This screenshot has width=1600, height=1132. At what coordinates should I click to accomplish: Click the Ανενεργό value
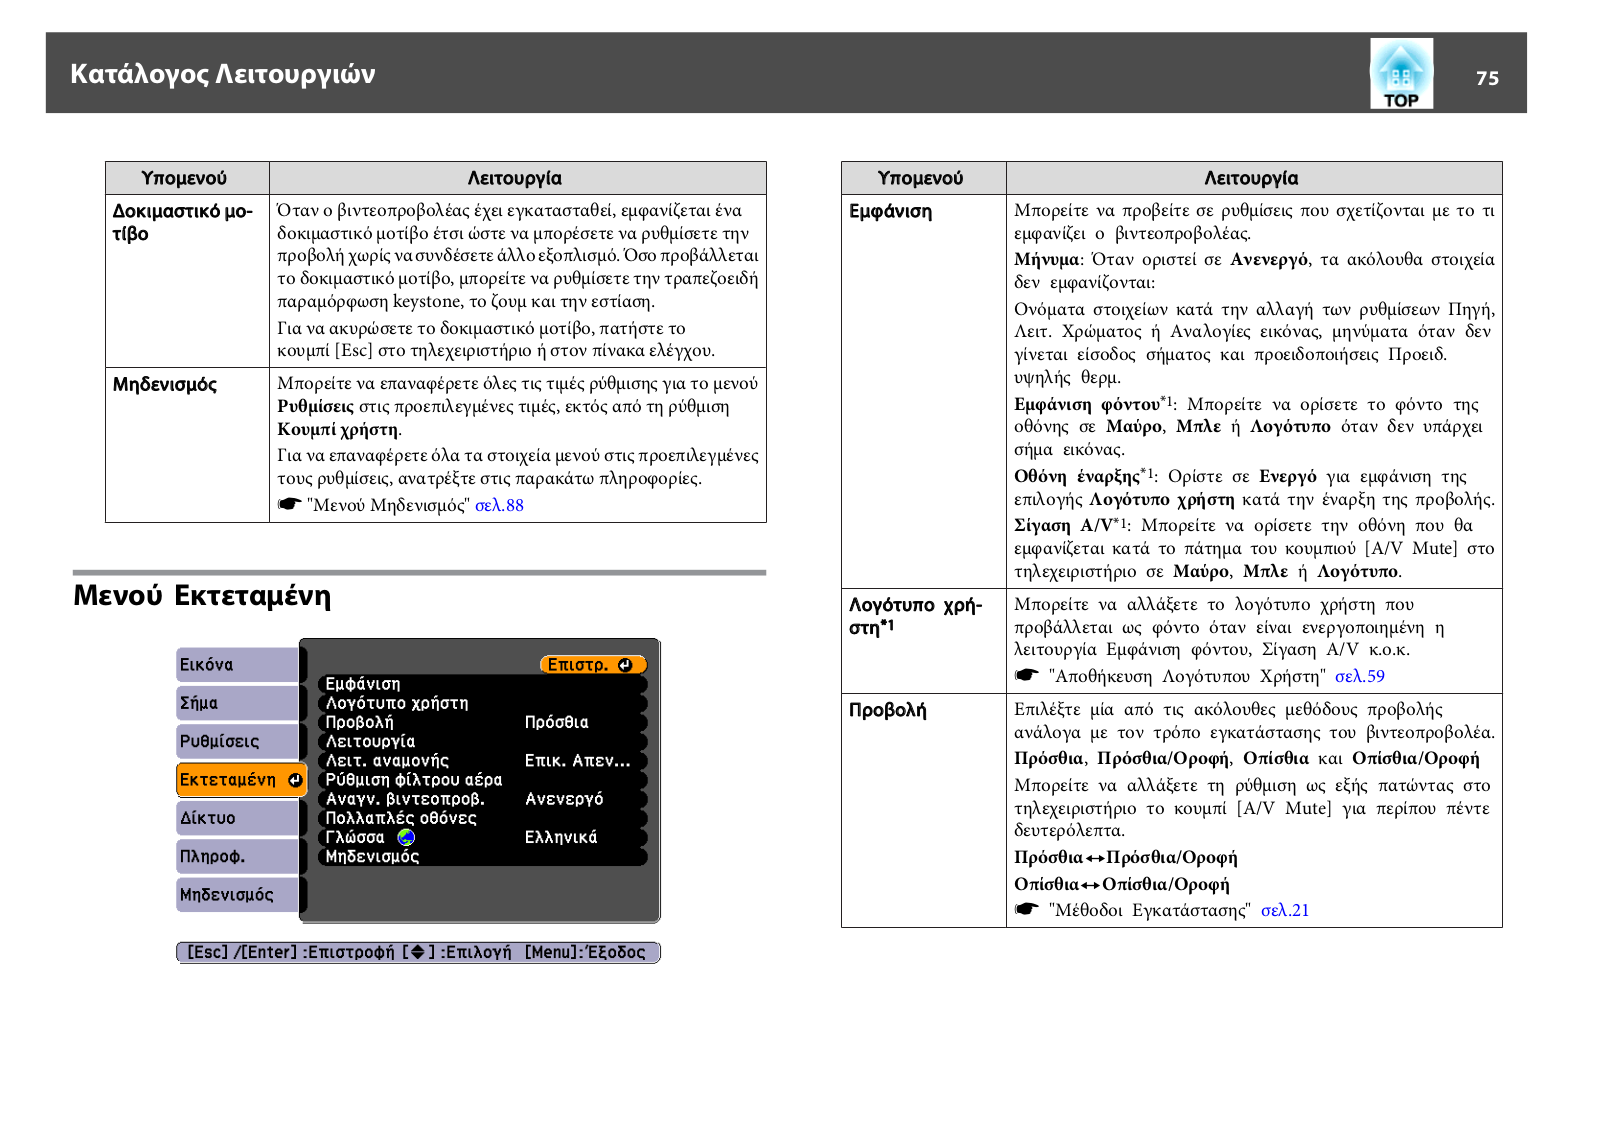click(564, 799)
